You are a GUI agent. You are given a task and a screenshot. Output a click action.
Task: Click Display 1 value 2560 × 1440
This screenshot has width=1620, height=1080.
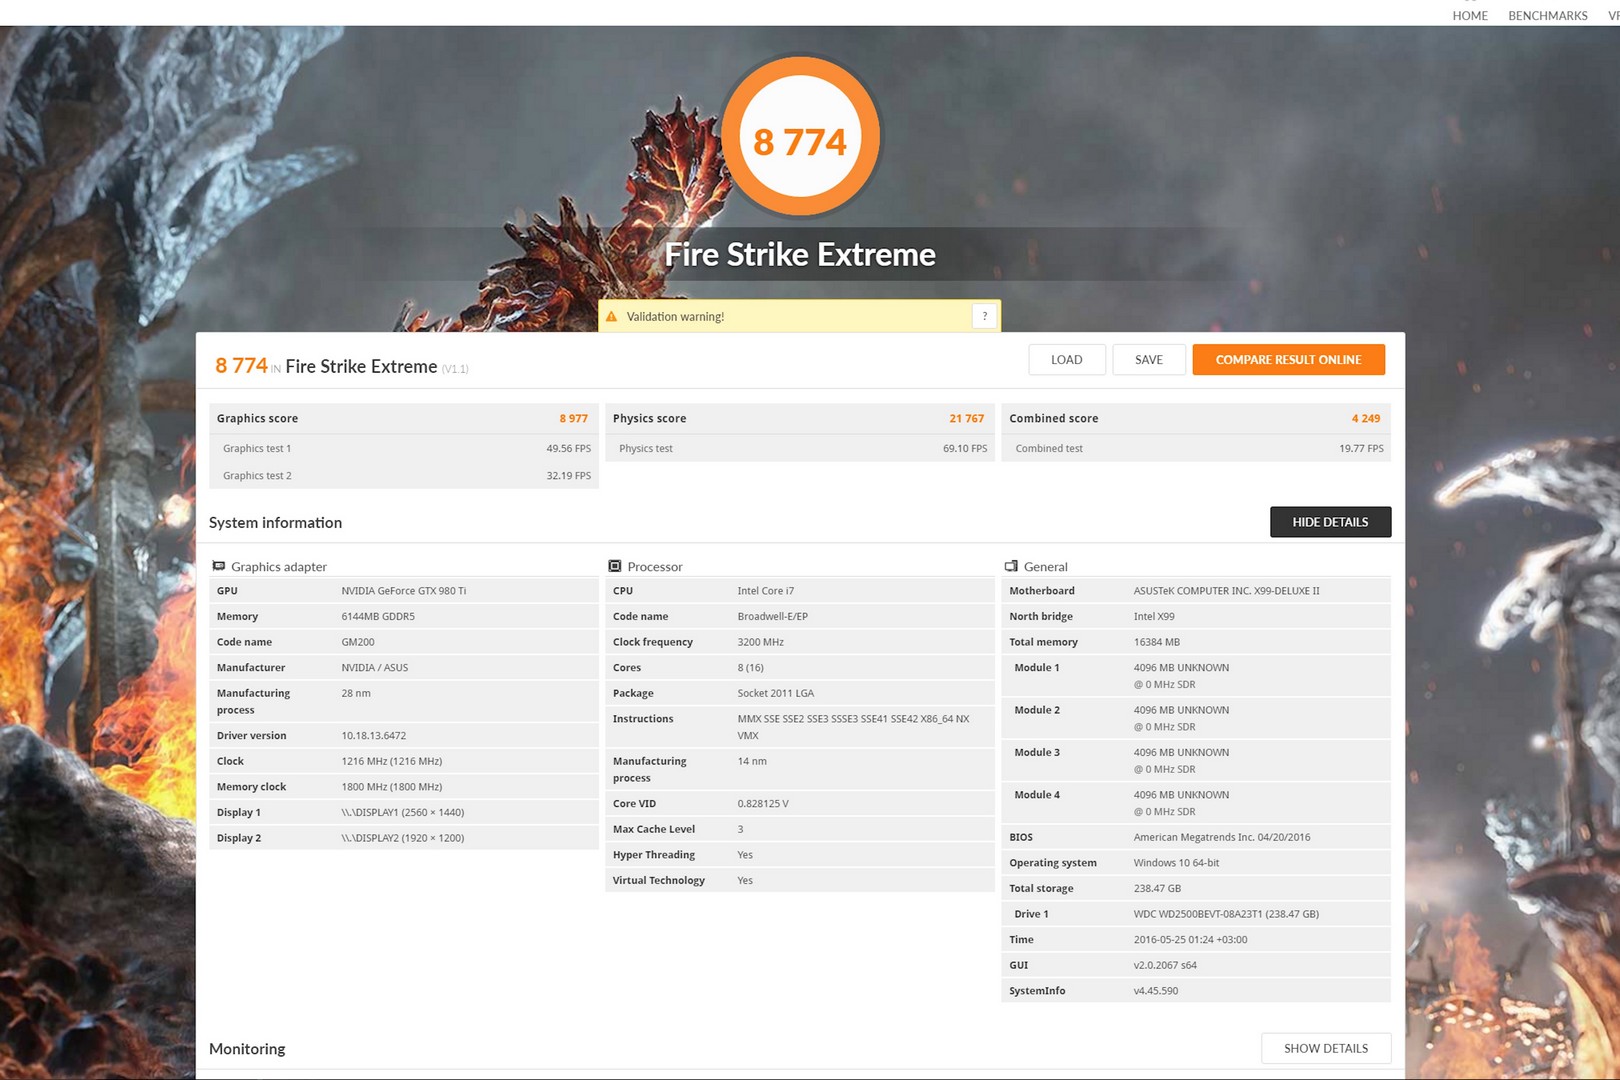tap(403, 813)
